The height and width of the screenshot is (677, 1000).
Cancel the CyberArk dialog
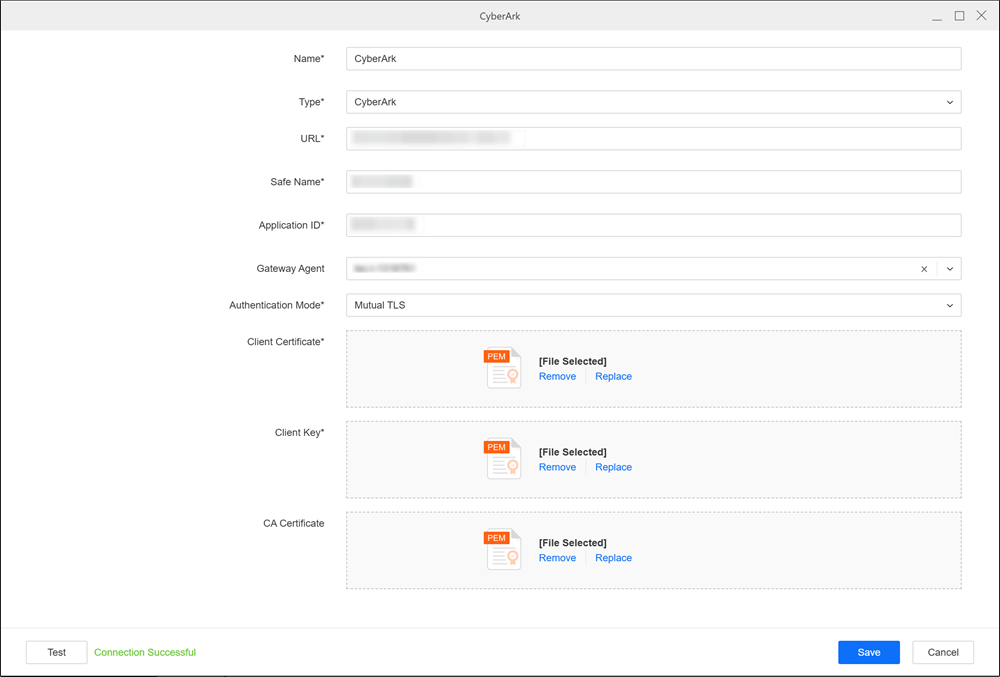tap(943, 652)
